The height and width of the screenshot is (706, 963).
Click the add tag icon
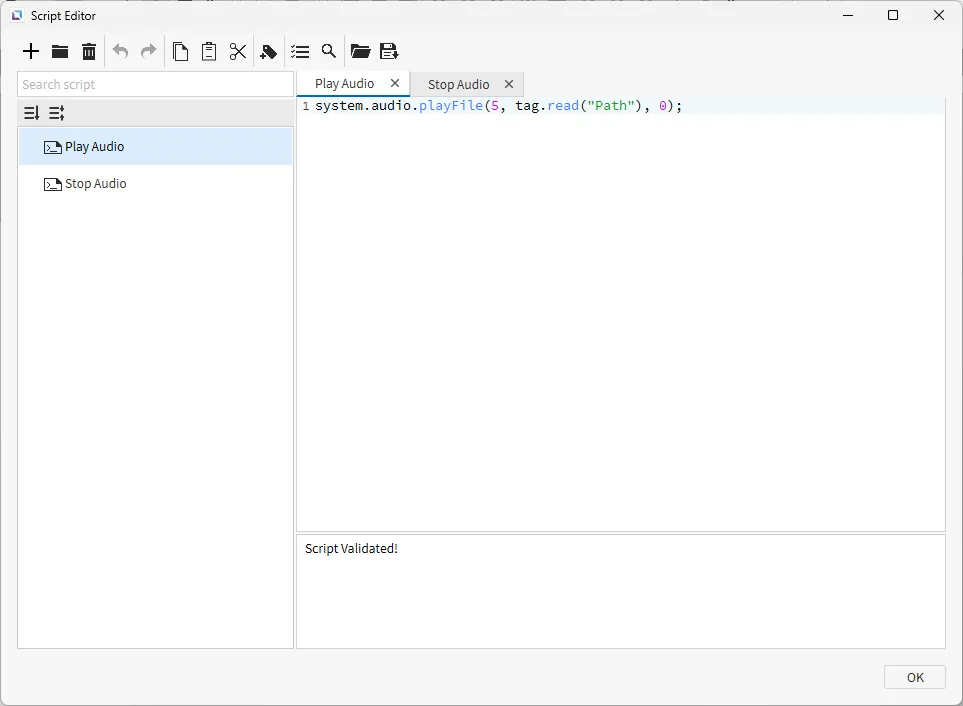pos(268,52)
